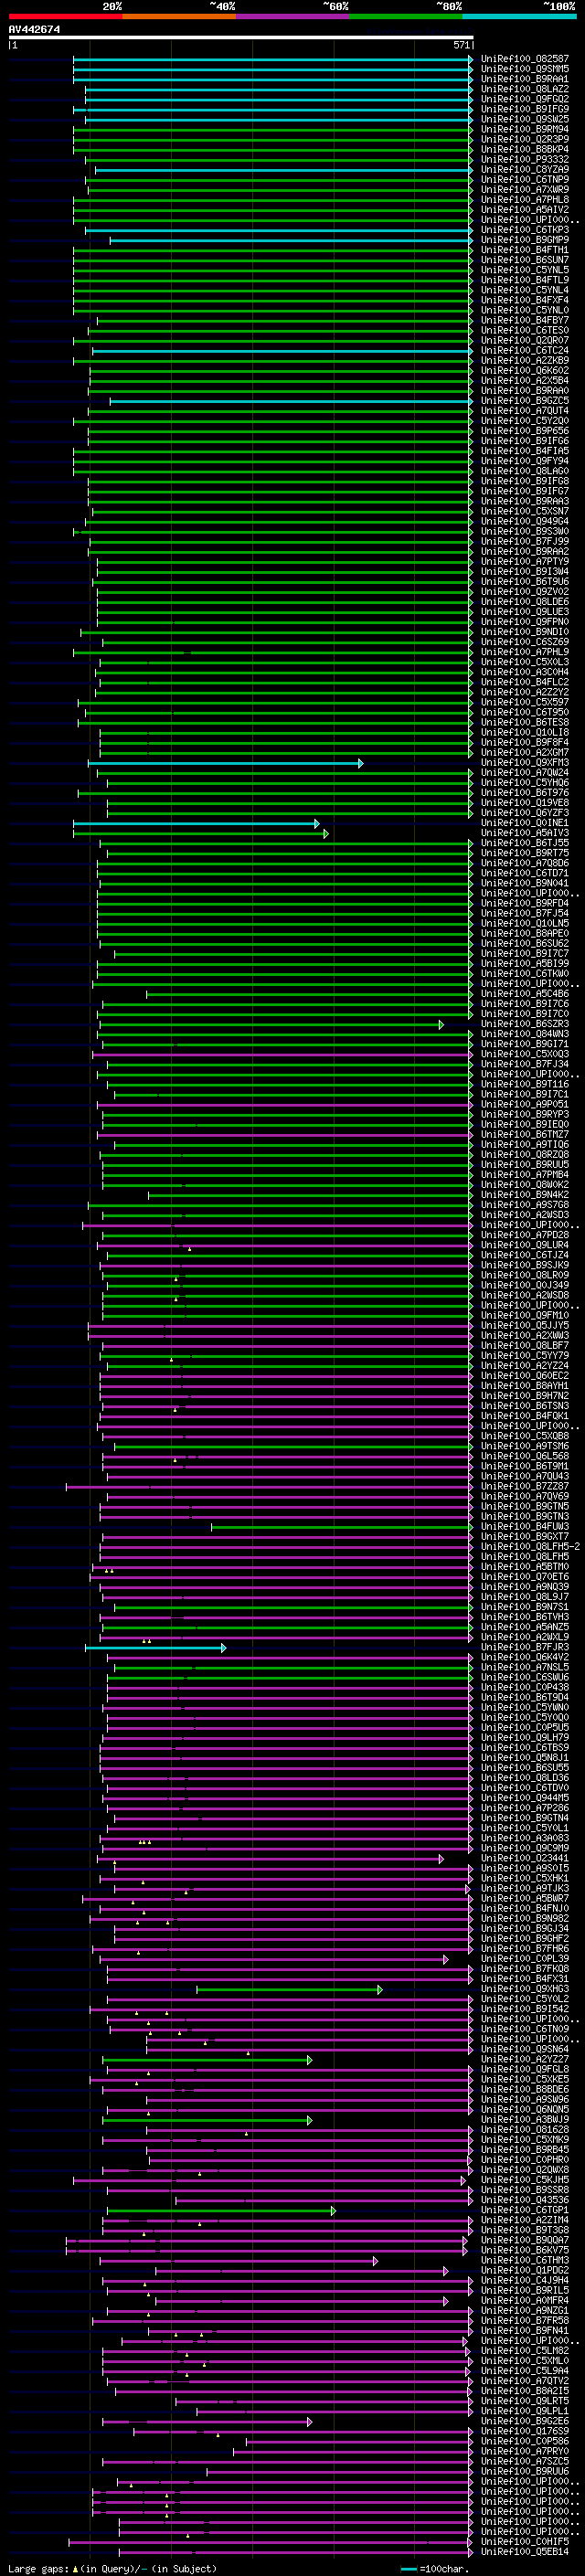Select row UniRef100_B9GZC5

(x=525, y=400)
